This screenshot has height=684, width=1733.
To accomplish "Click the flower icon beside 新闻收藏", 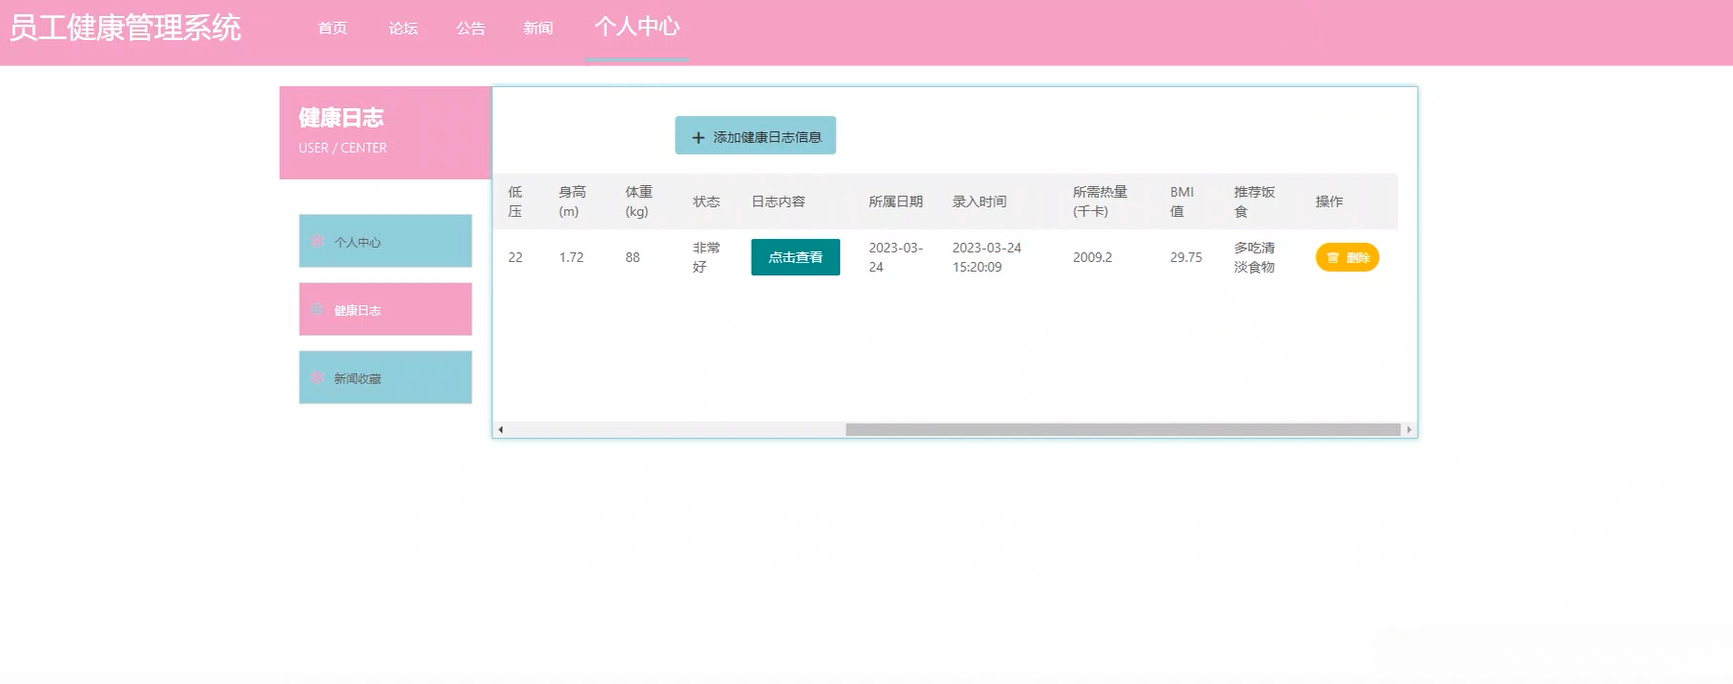I will [317, 378].
